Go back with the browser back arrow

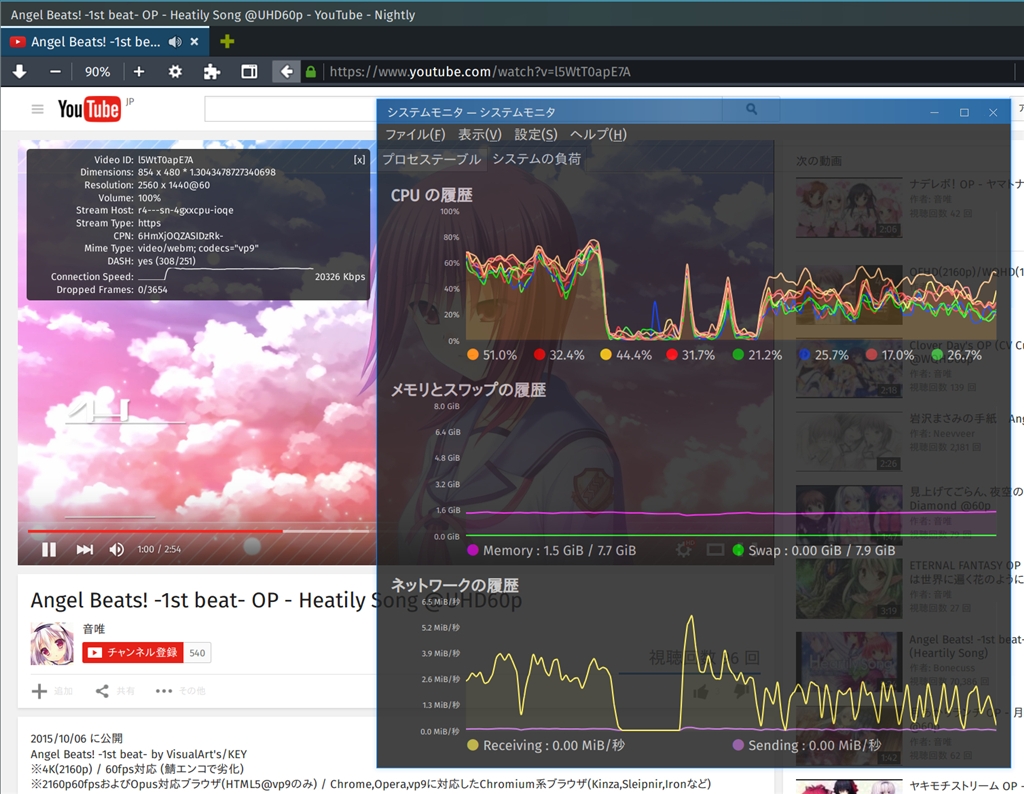click(x=286, y=72)
